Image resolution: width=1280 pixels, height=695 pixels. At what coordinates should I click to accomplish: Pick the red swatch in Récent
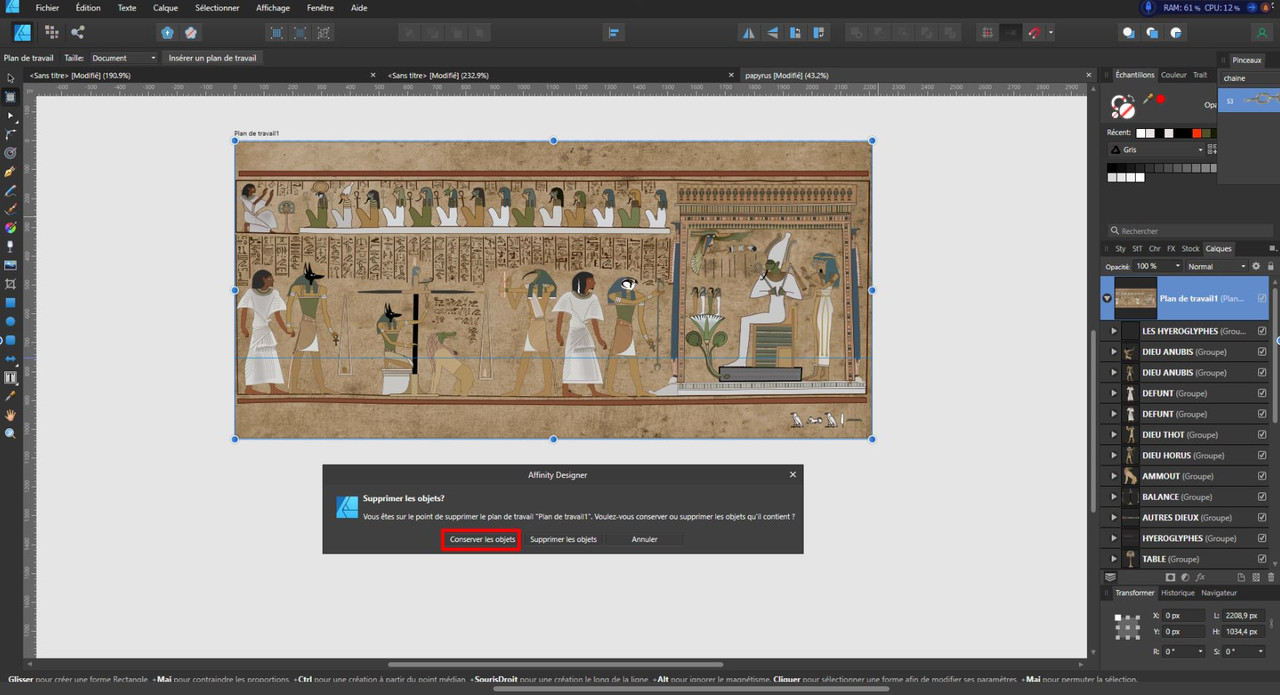coord(1197,133)
